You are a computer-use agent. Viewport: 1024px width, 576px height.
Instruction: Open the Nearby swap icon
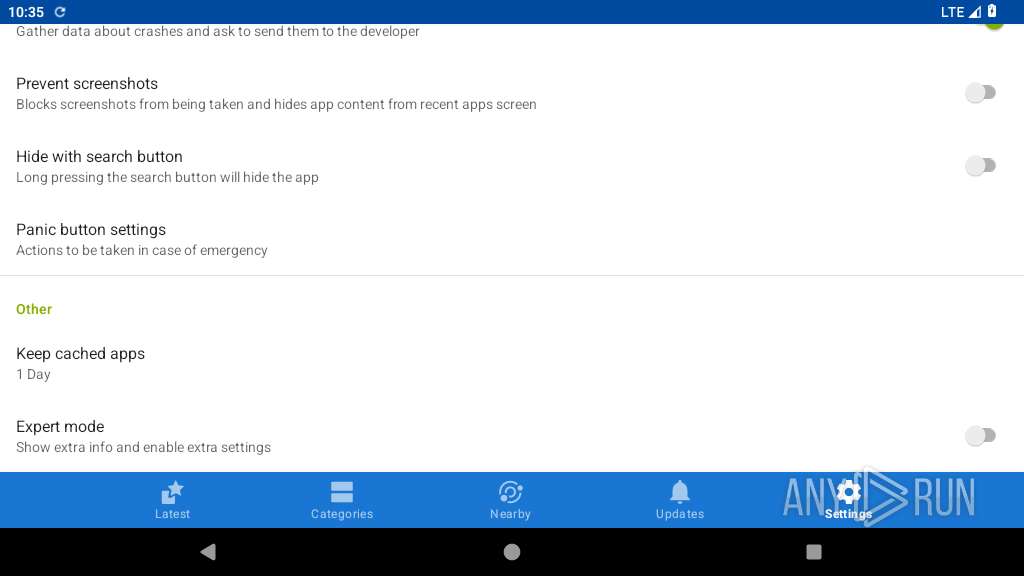pos(511,492)
